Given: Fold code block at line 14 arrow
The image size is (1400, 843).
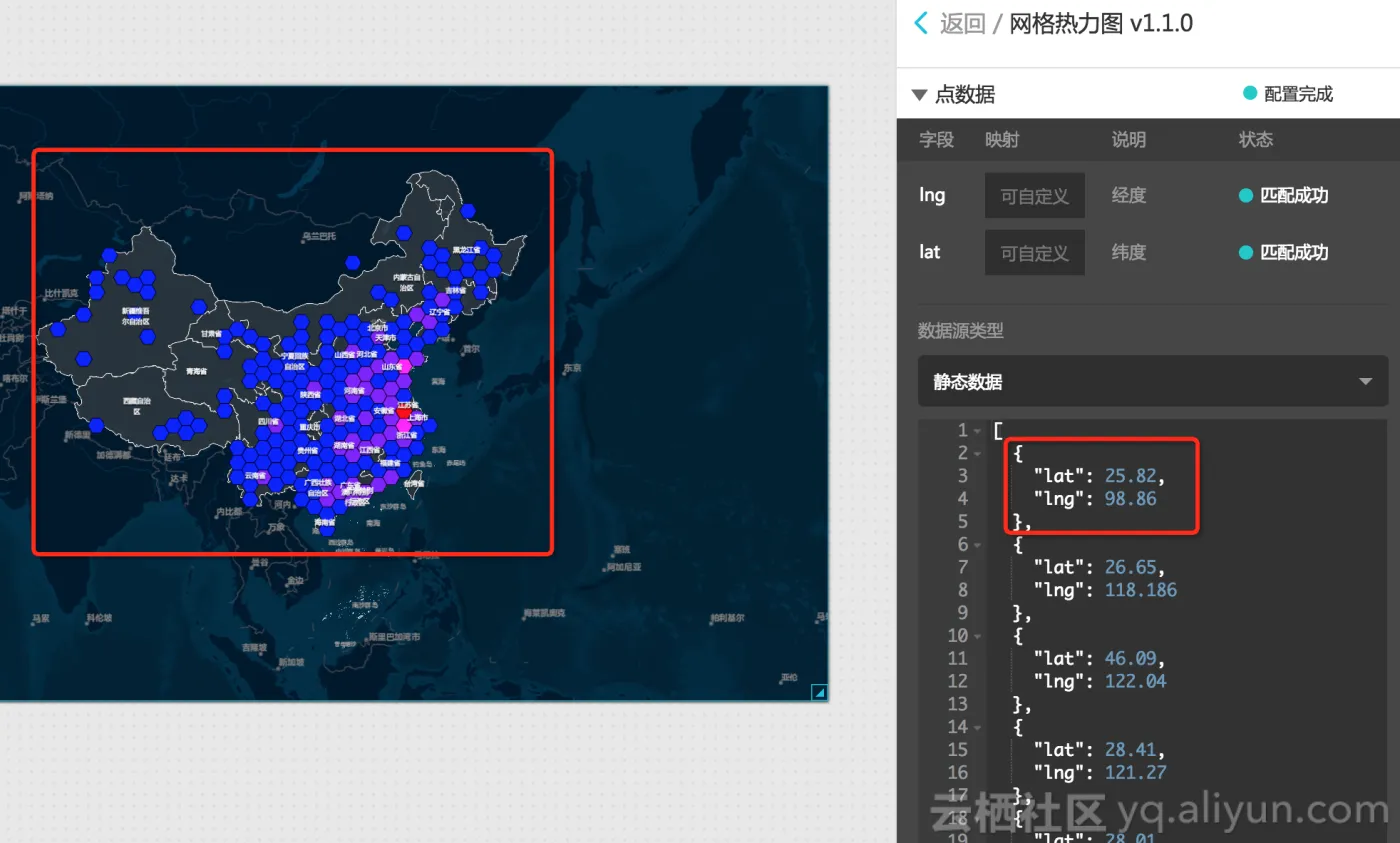Looking at the screenshot, I should click(x=977, y=727).
